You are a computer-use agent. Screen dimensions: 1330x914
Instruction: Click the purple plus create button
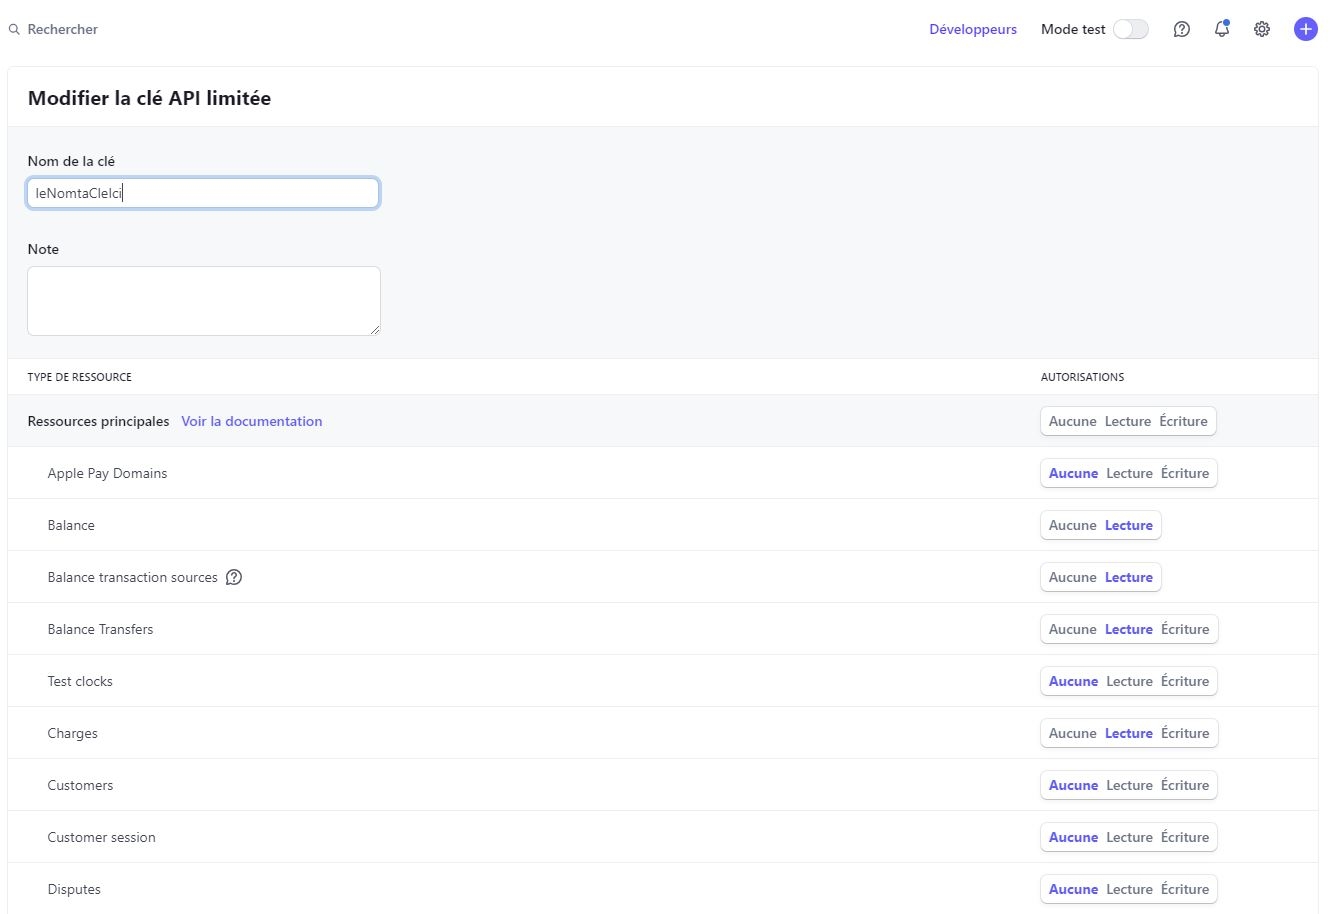(1305, 29)
